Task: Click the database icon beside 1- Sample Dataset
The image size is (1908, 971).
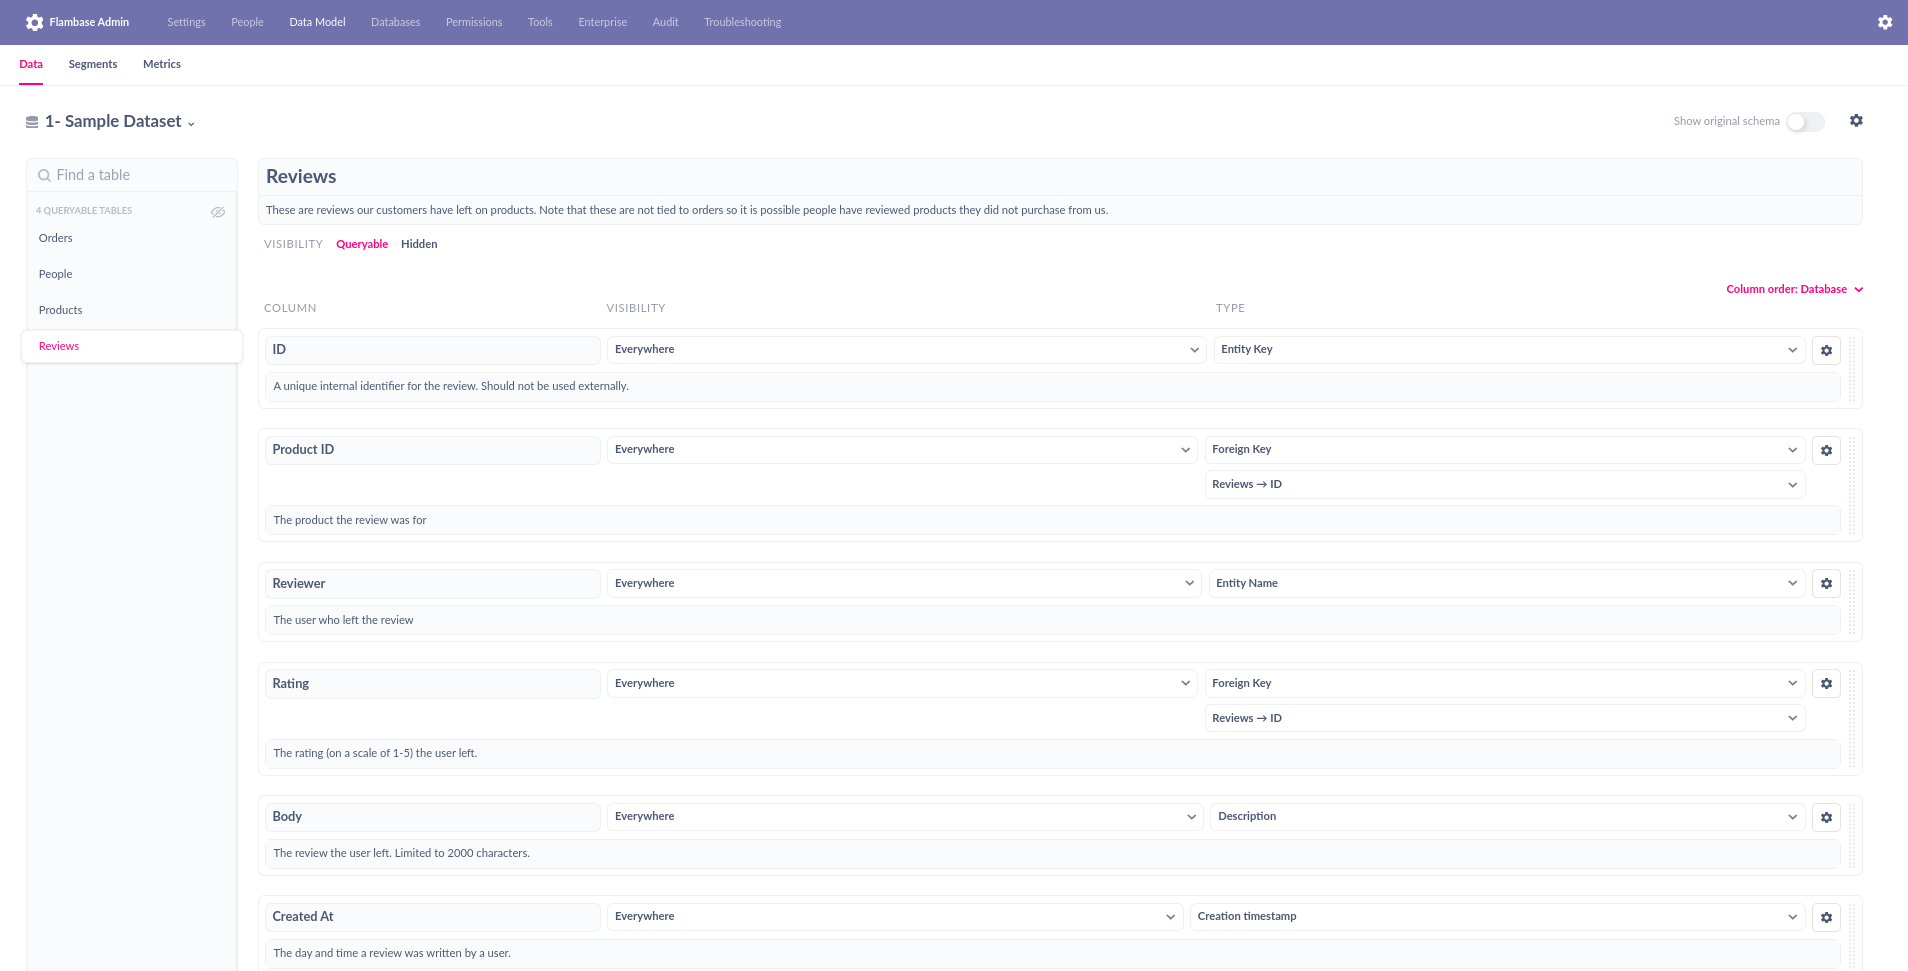Action: (30, 120)
